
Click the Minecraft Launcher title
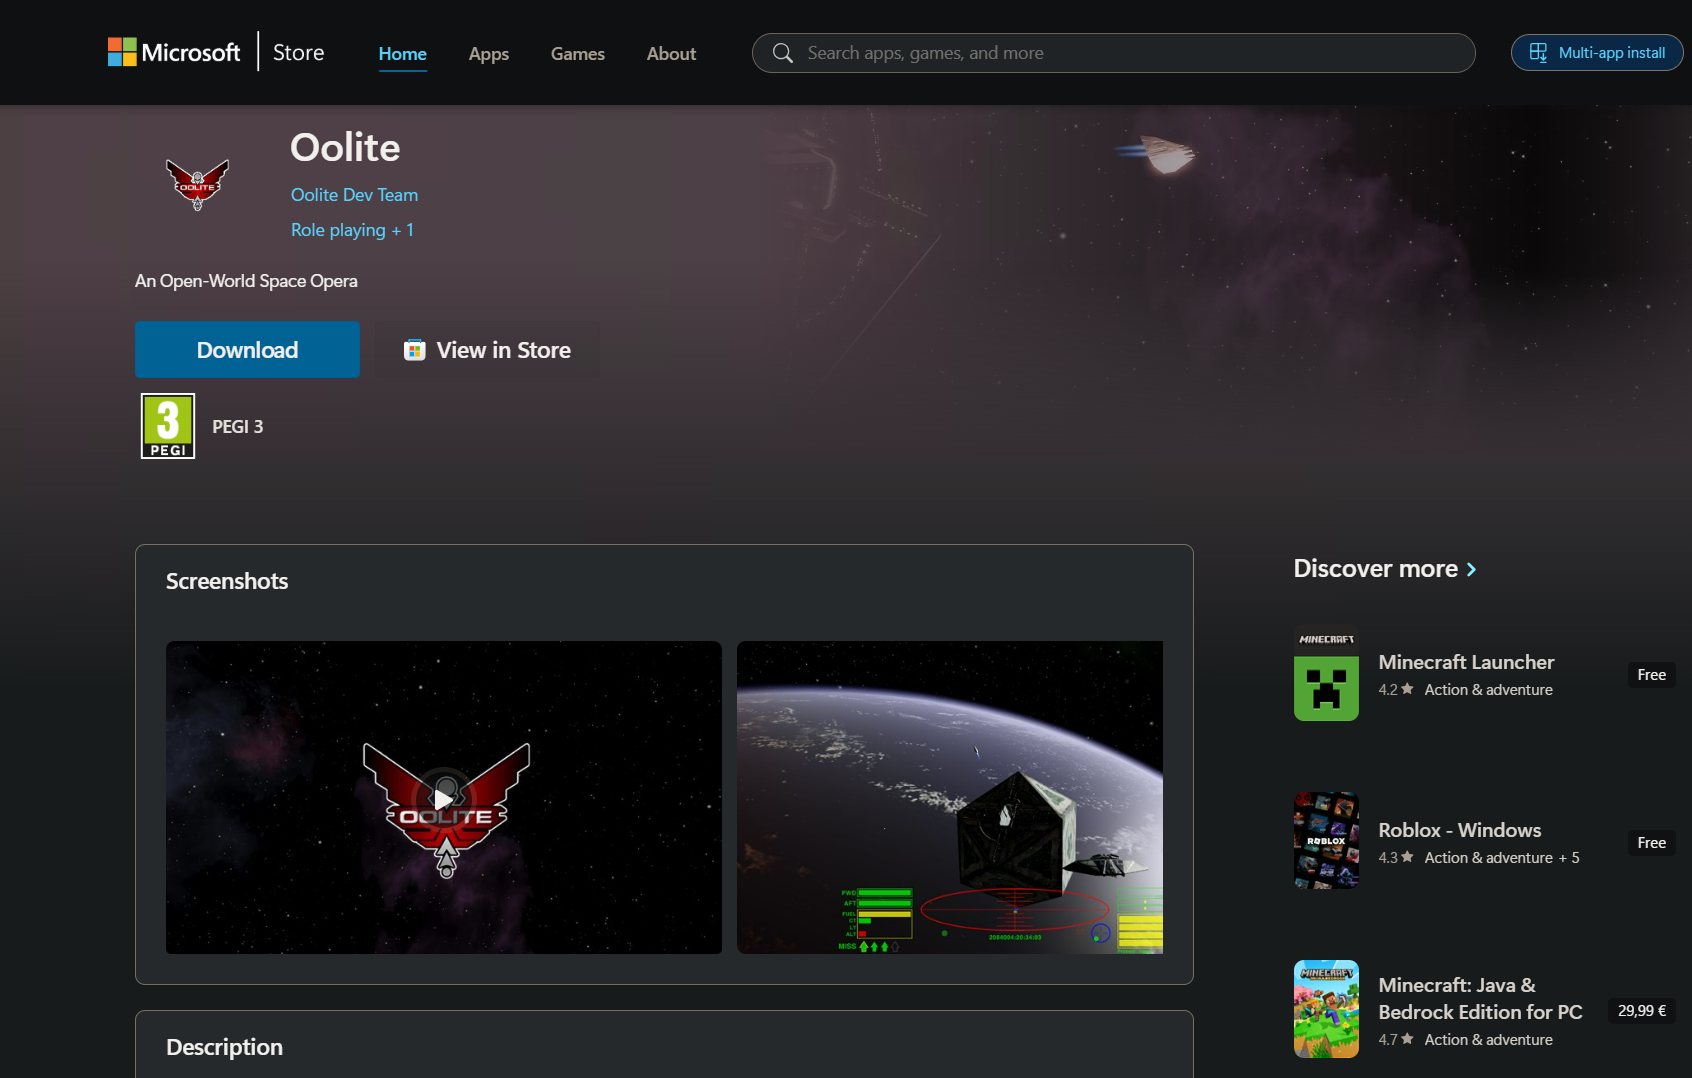coord(1466,662)
